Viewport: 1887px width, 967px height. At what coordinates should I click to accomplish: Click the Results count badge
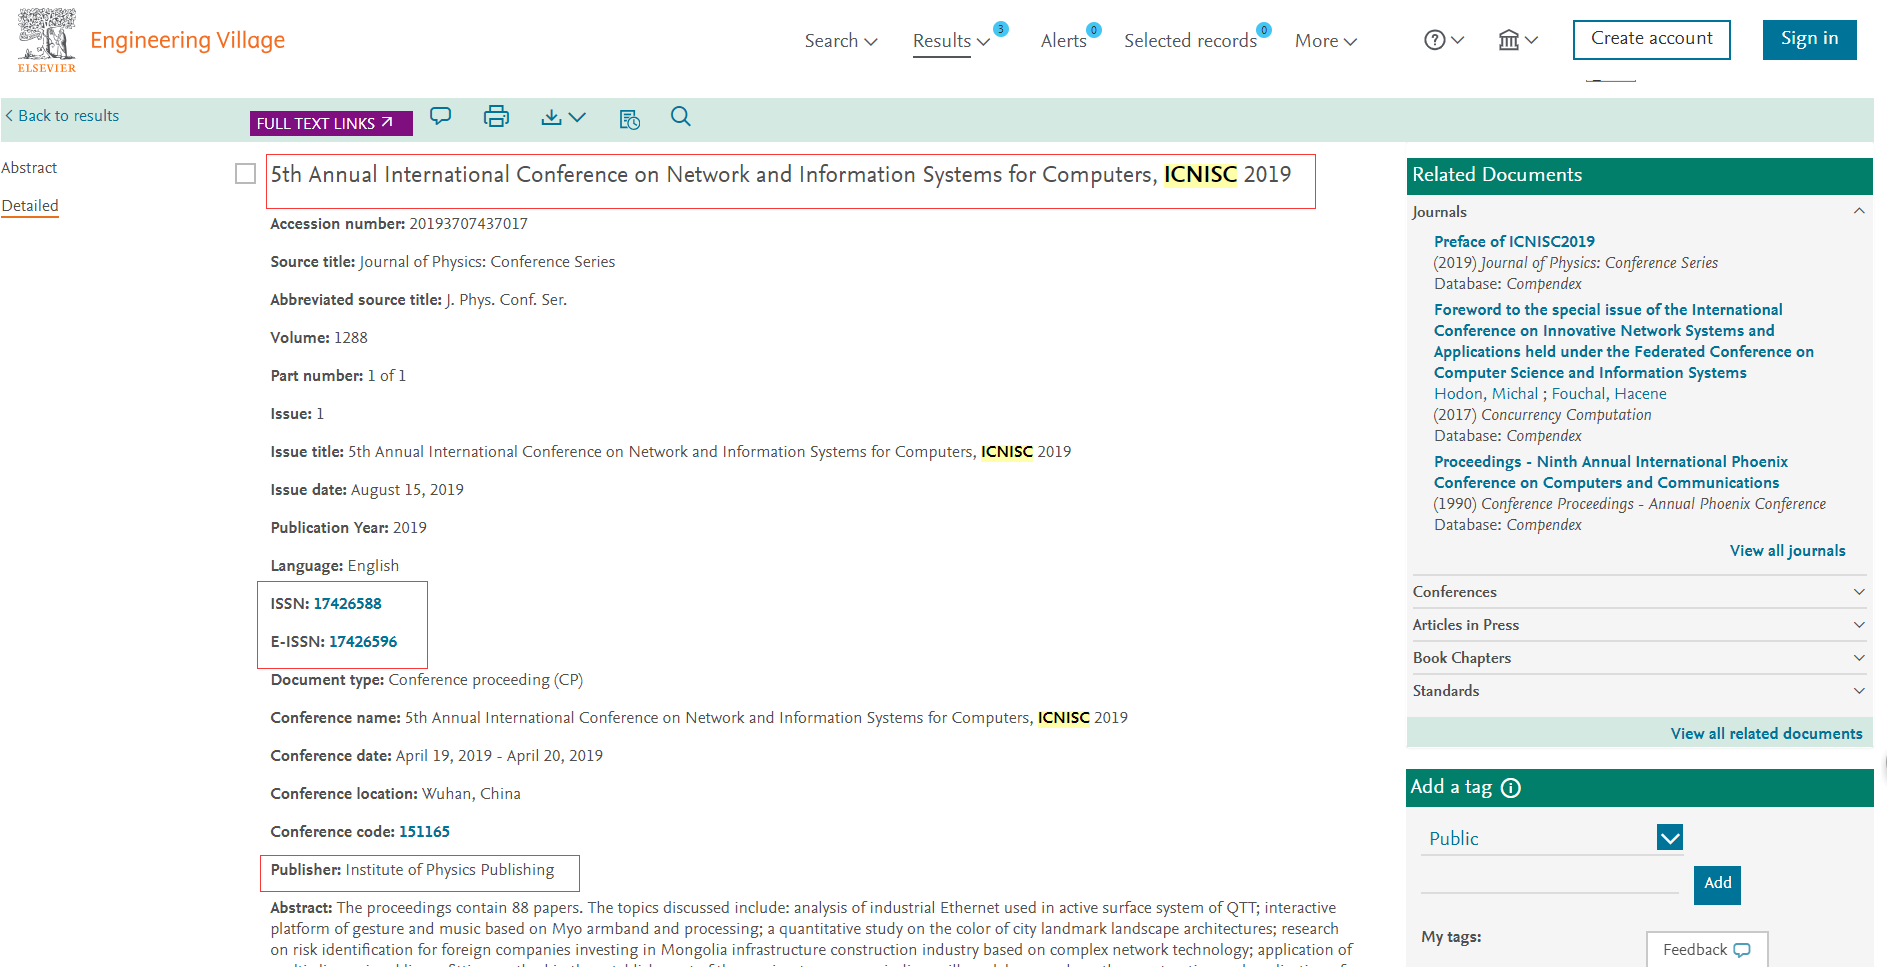(1001, 29)
